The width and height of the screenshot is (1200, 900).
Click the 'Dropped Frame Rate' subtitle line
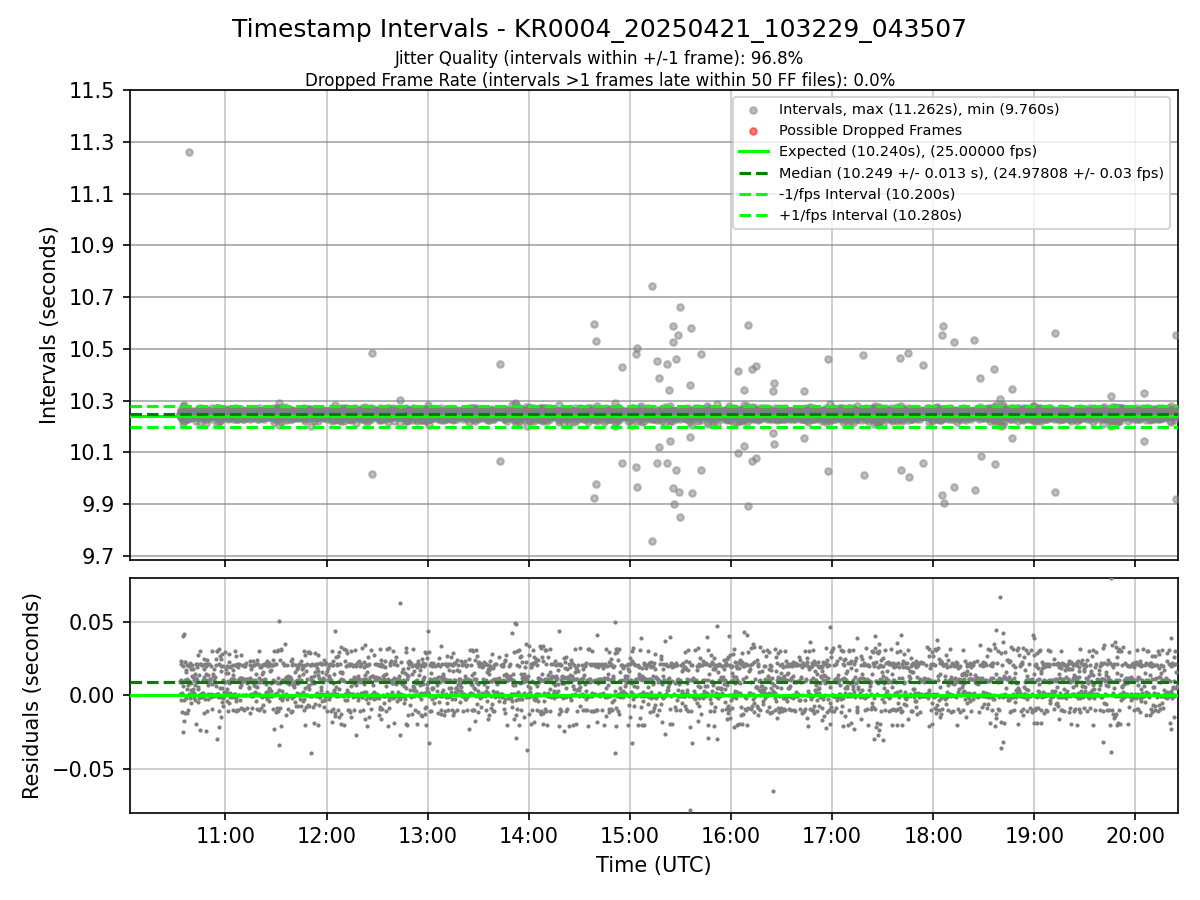599,80
